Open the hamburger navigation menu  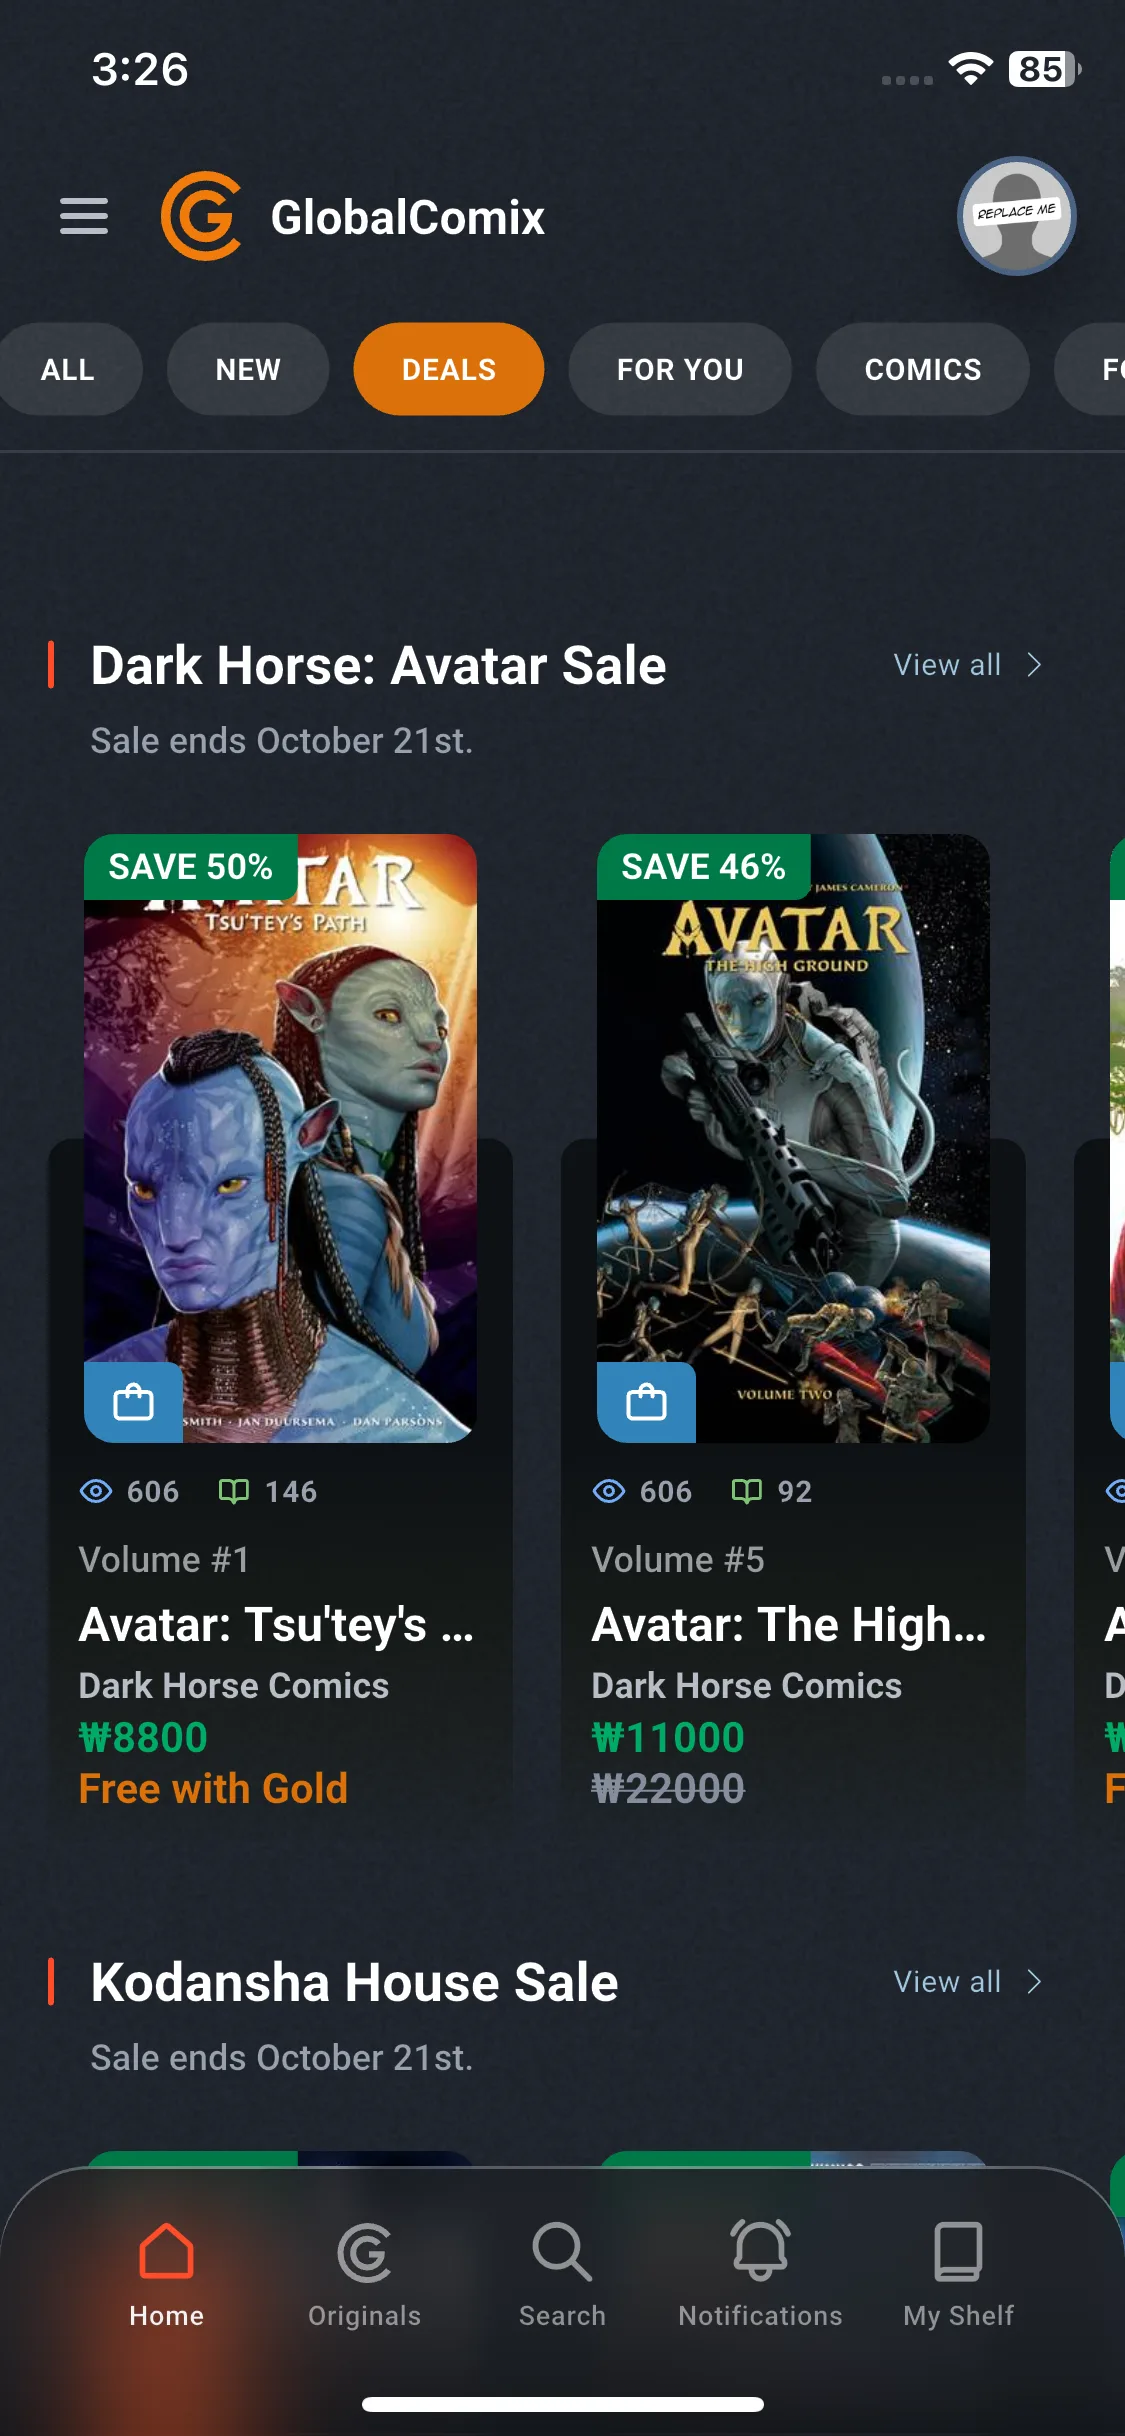pos(84,216)
